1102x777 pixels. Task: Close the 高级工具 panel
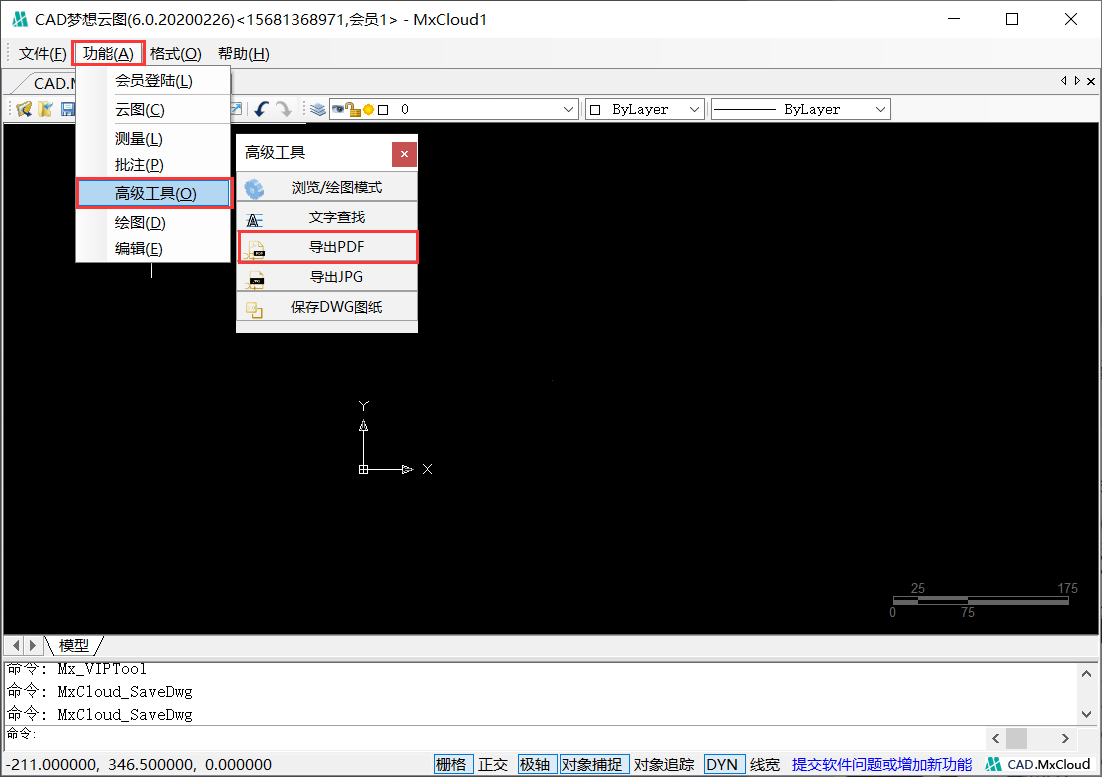point(404,154)
